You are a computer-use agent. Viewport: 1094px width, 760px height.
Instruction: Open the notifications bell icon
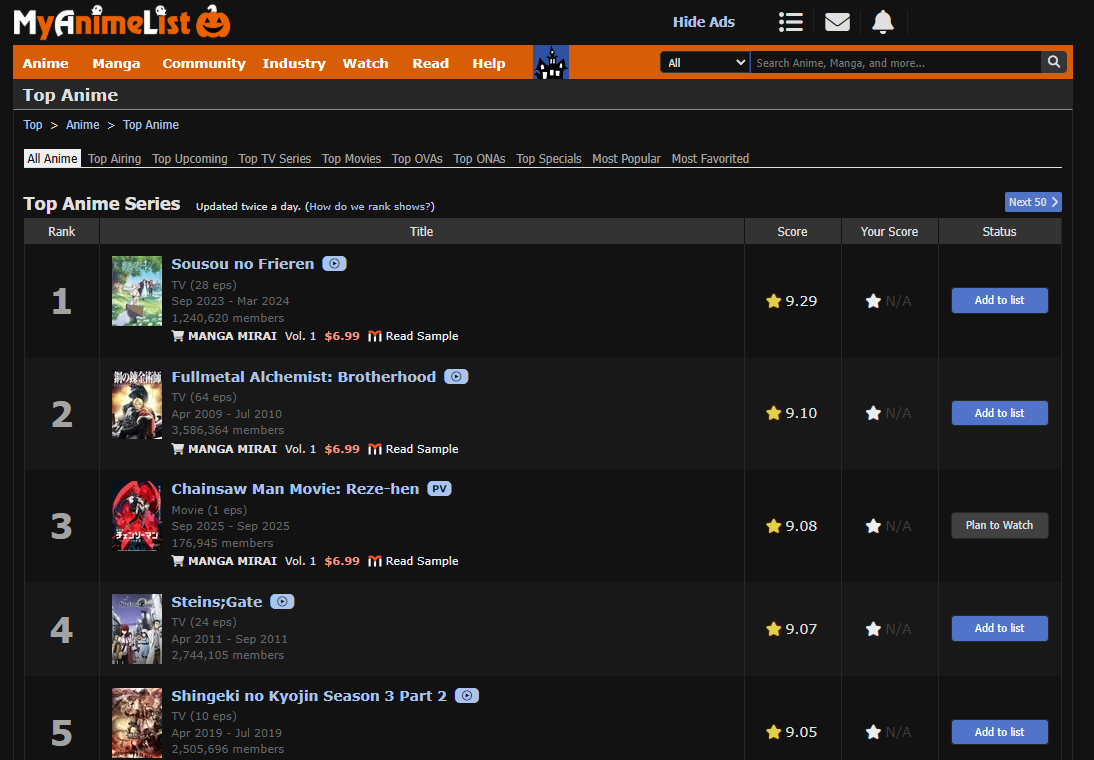point(883,22)
